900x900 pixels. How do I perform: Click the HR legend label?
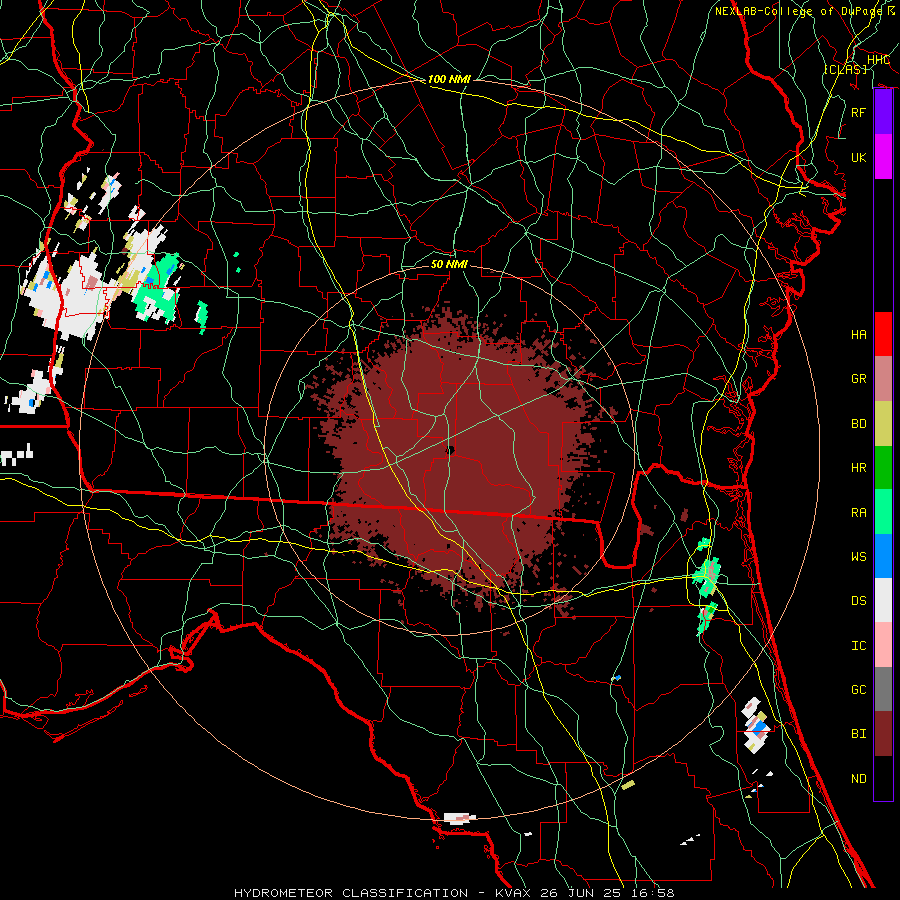pos(859,467)
